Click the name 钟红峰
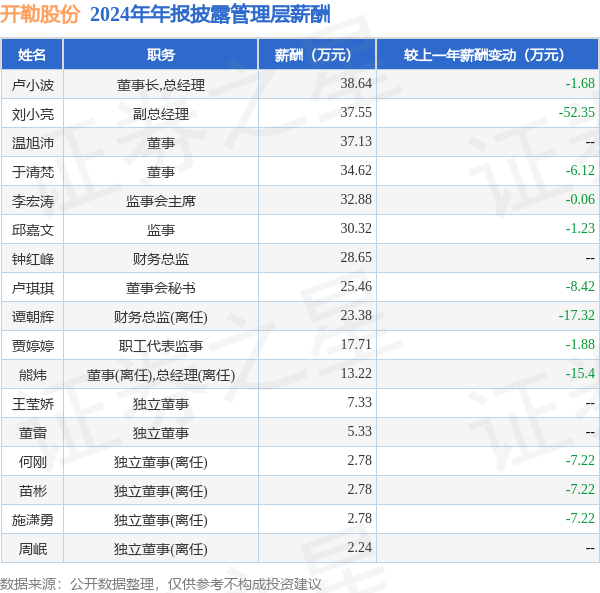Image resolution: width=600 pixels, height=593 pixels. click(x=33, y=259)
